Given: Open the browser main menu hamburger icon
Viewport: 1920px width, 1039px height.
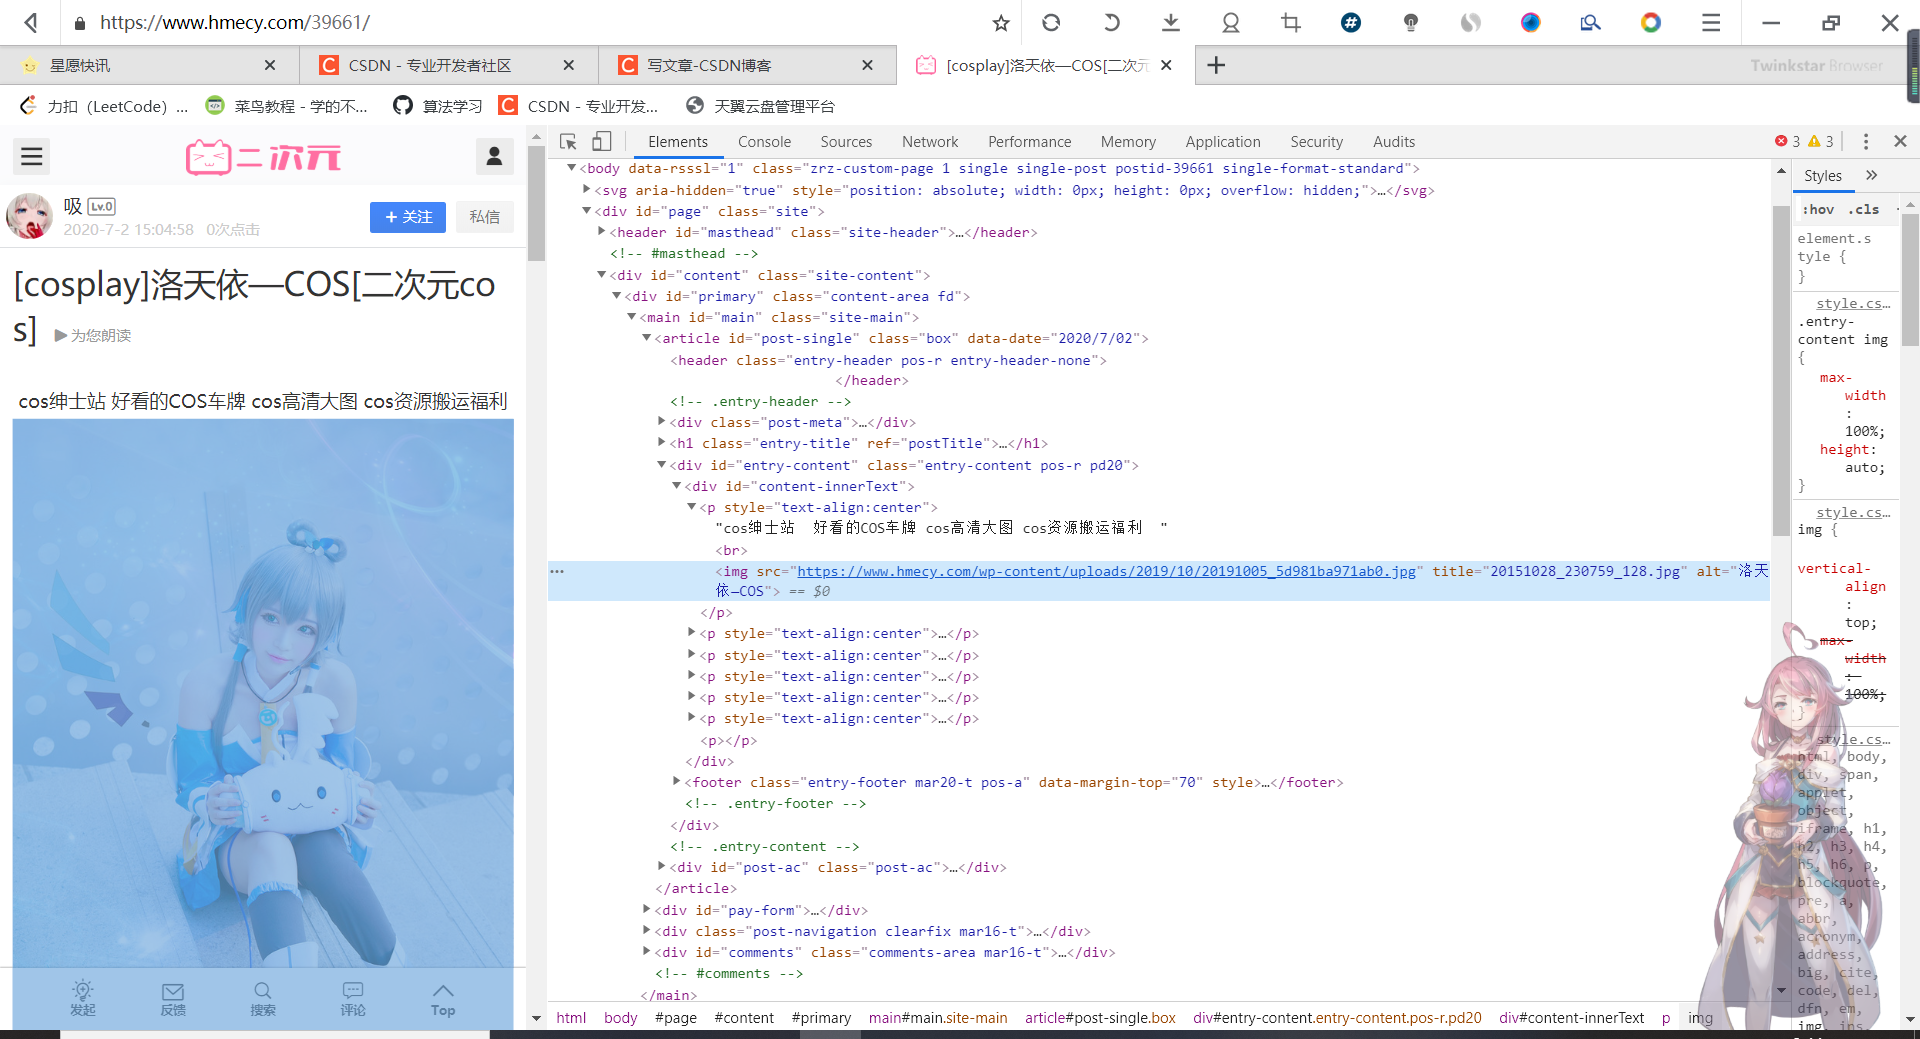Looking at the screenshot, I should click(1711, 22).
